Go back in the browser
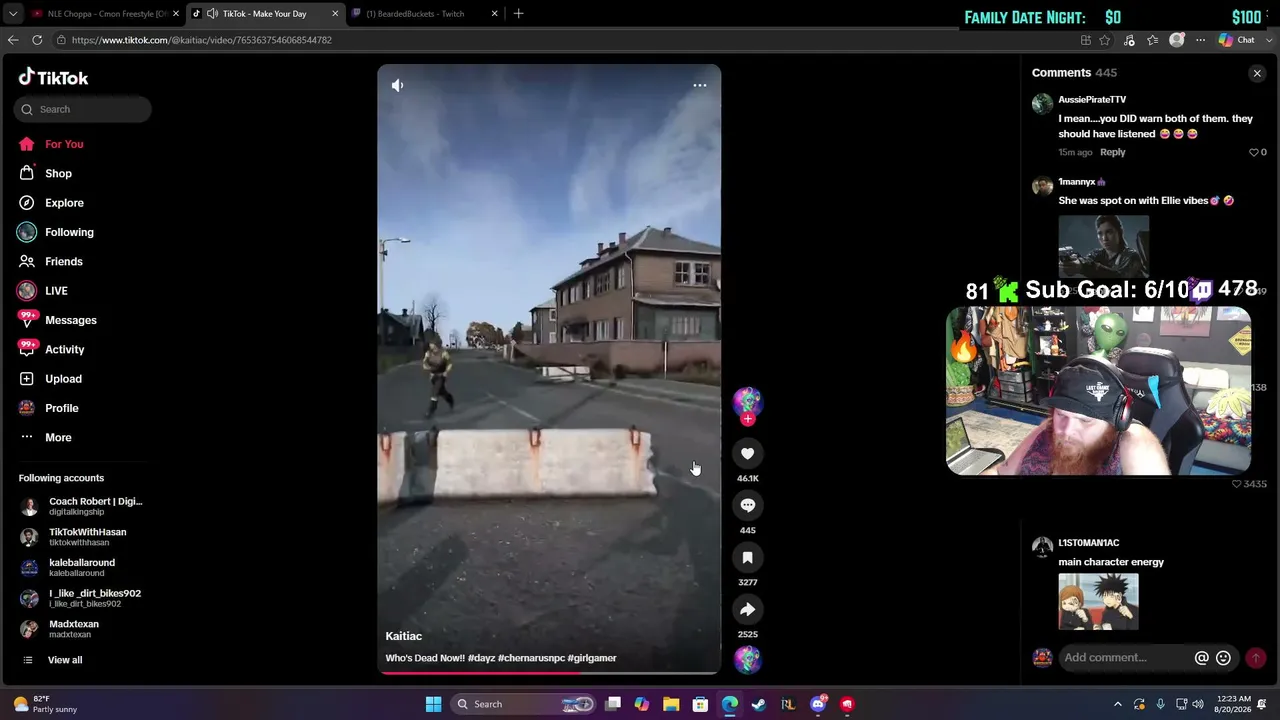 click(13, 40)
